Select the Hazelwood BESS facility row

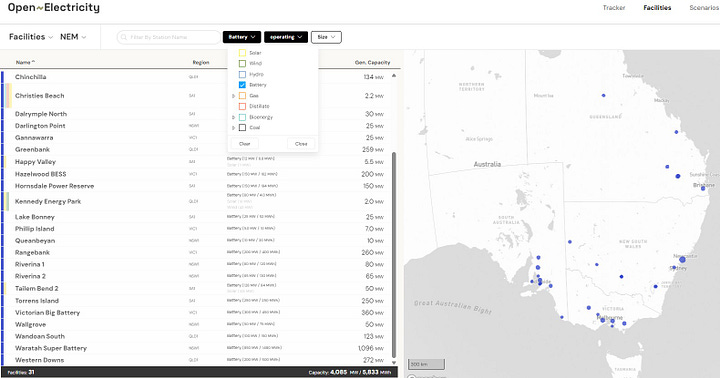tap(197, 174)
